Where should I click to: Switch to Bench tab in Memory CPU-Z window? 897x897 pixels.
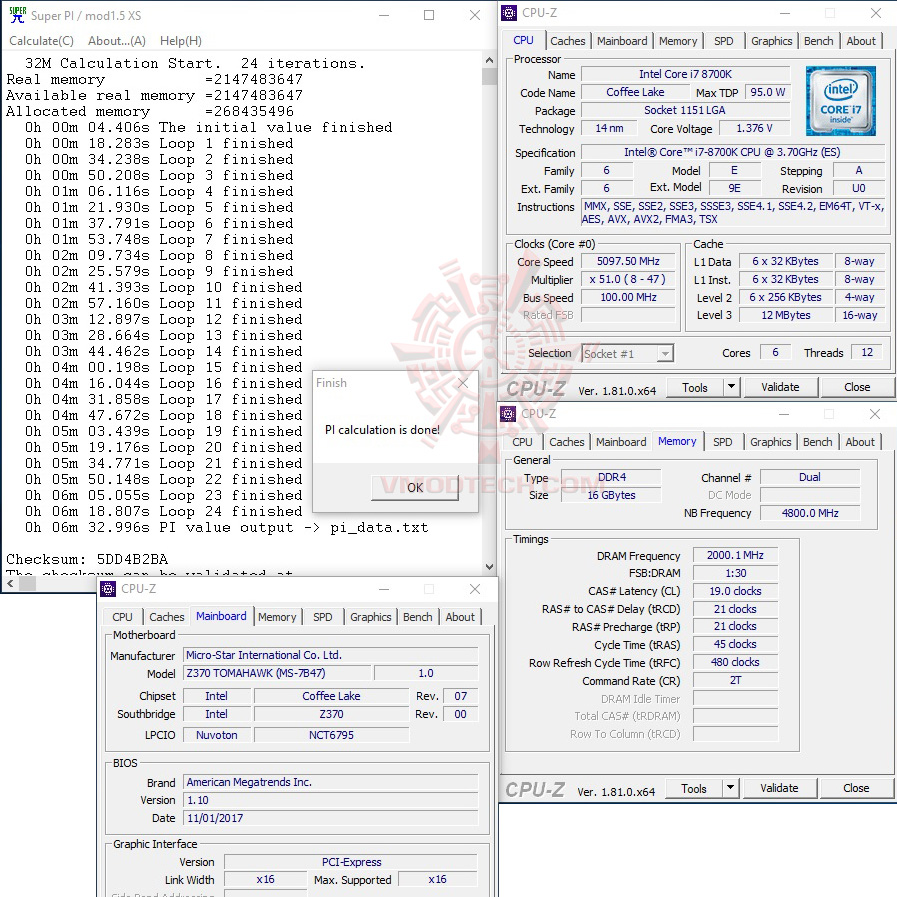point(817,442)
